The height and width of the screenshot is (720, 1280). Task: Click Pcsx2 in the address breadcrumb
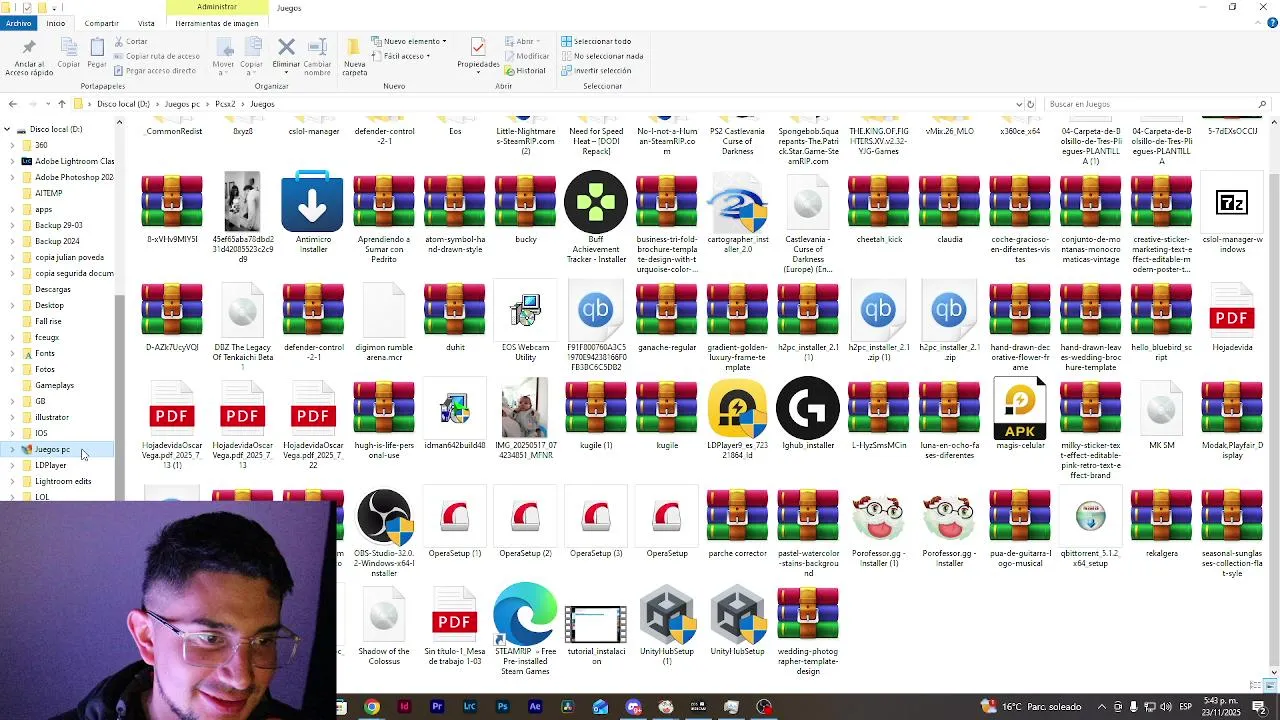click(x=225, y=104)
